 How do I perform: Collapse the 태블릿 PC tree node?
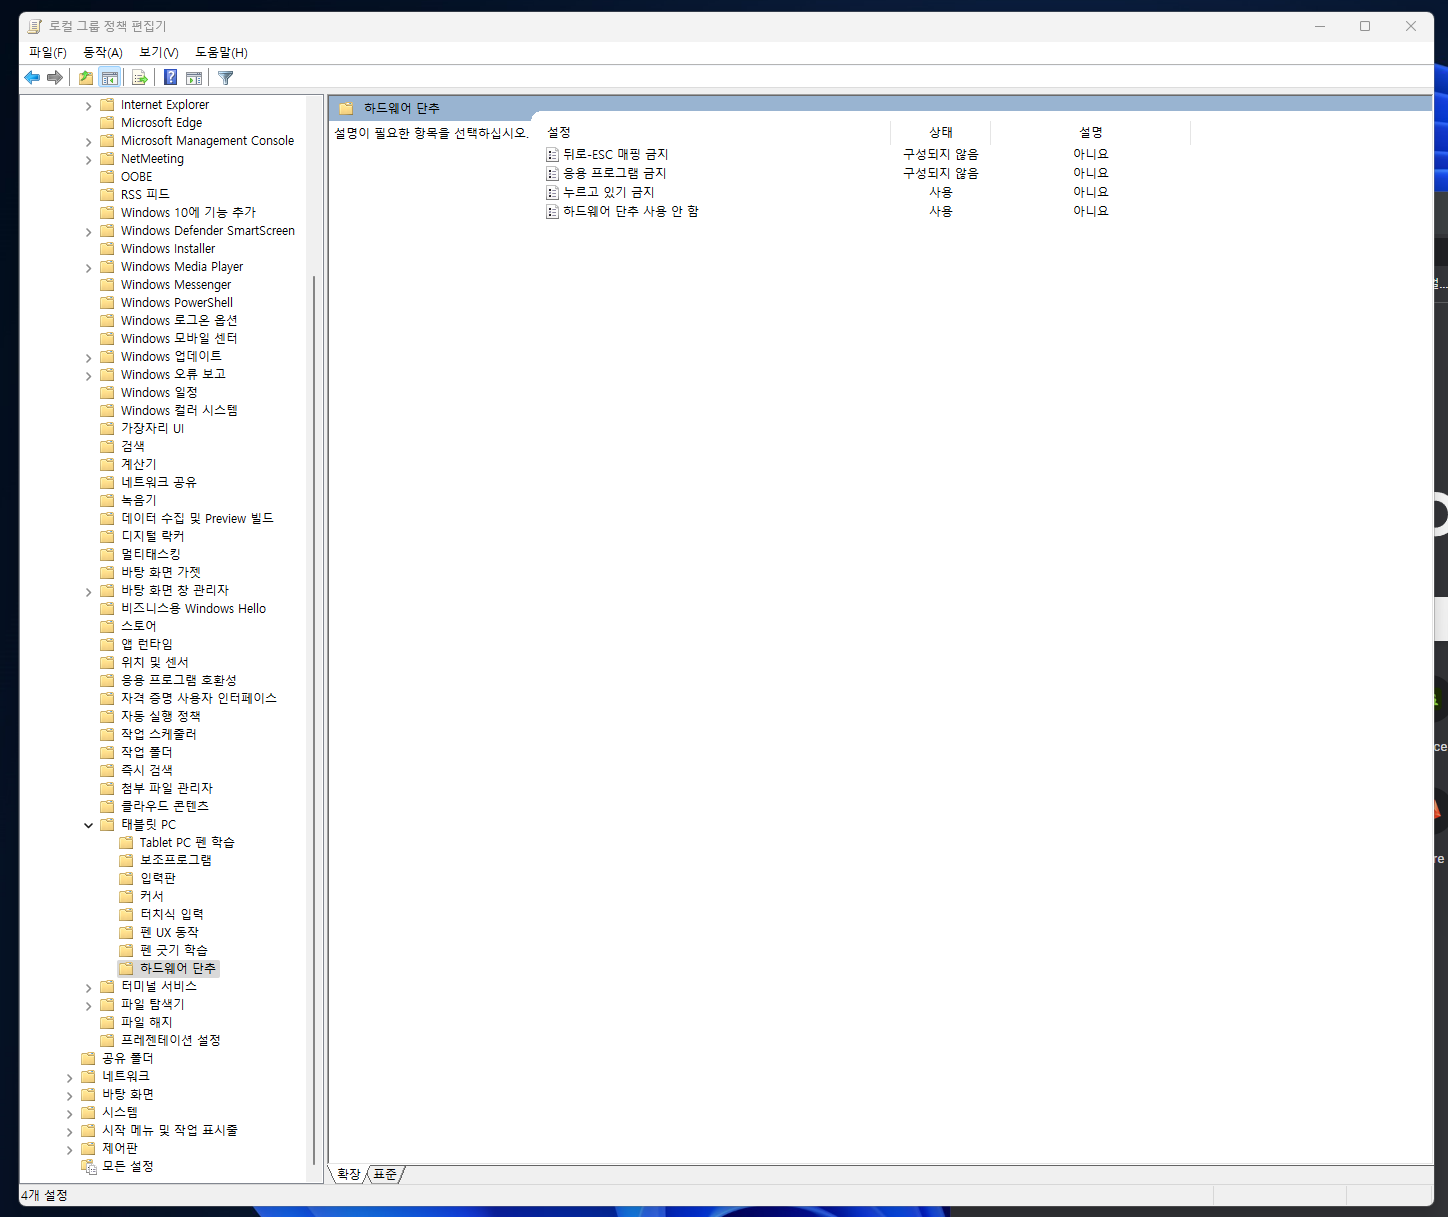88,825
